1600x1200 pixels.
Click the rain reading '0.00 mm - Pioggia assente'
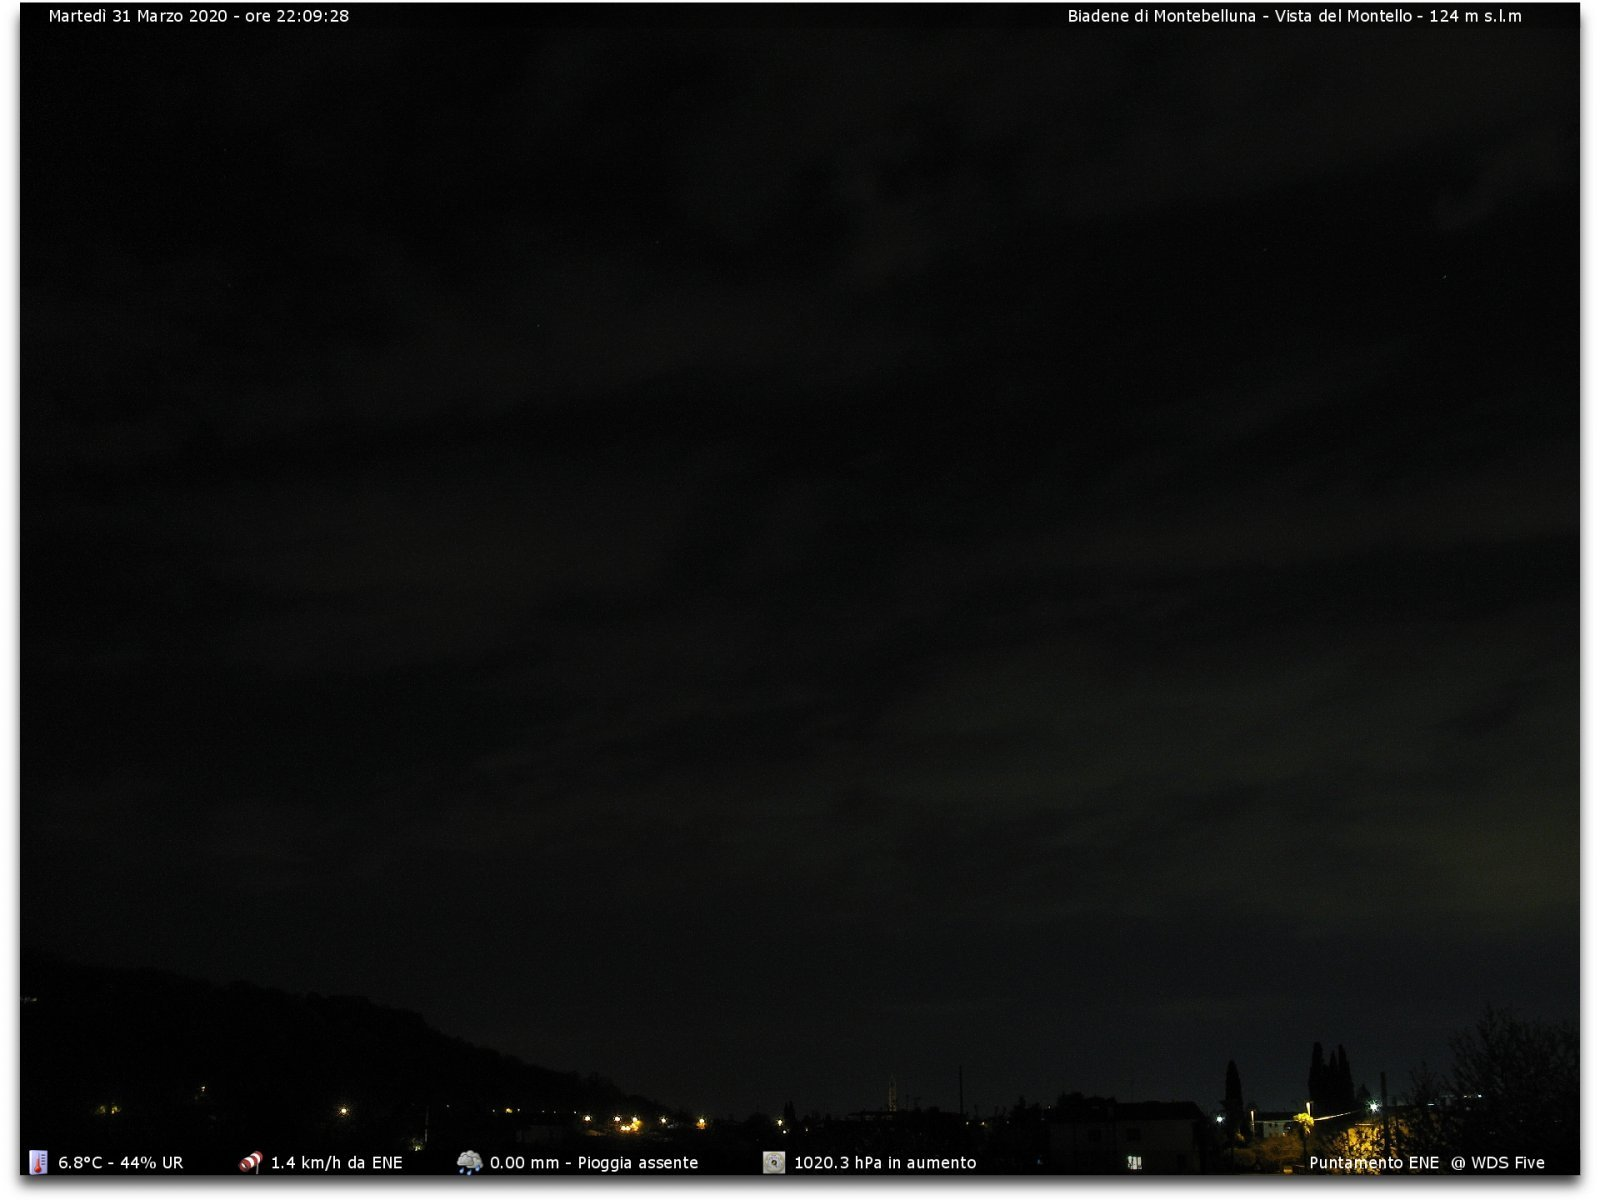tap(594, 1163)
